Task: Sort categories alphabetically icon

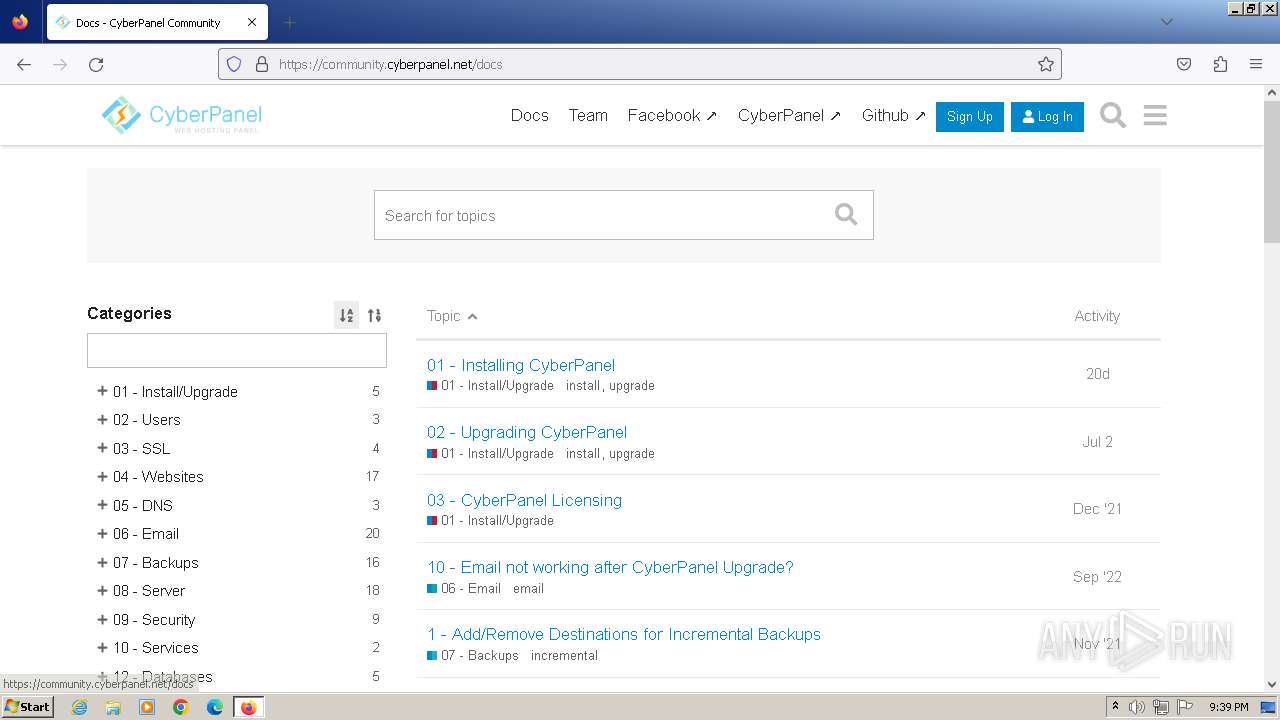Action: (346, 315)
